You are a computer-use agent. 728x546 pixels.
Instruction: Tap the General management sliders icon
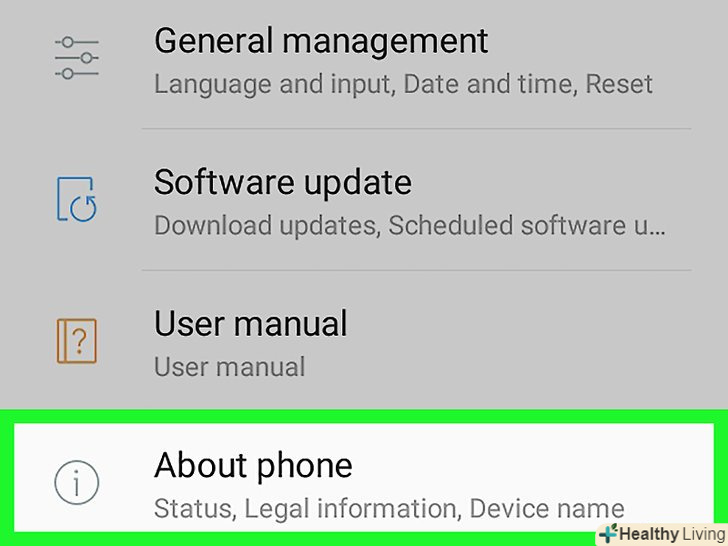pyautogui.click(x=77, y=58)
